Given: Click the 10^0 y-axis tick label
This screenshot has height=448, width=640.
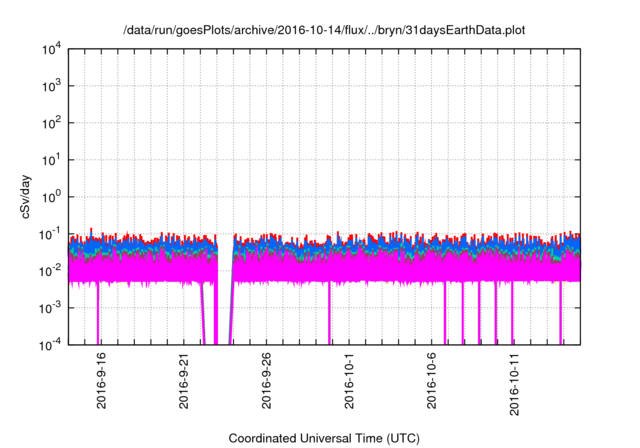Looking at the screenshot, I should coord(52,197).
